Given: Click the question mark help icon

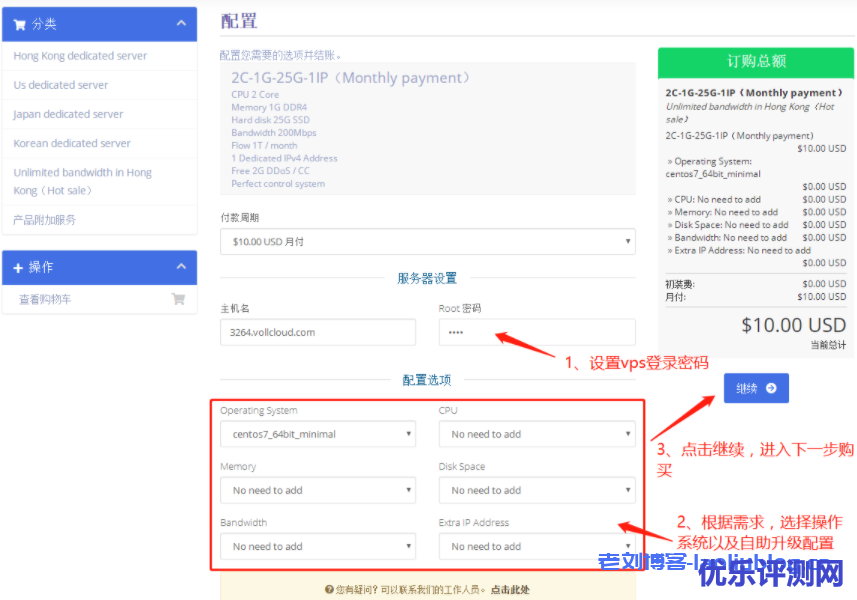Looking at the screenshot, I should pyautogui.click(x=330, y=590).
